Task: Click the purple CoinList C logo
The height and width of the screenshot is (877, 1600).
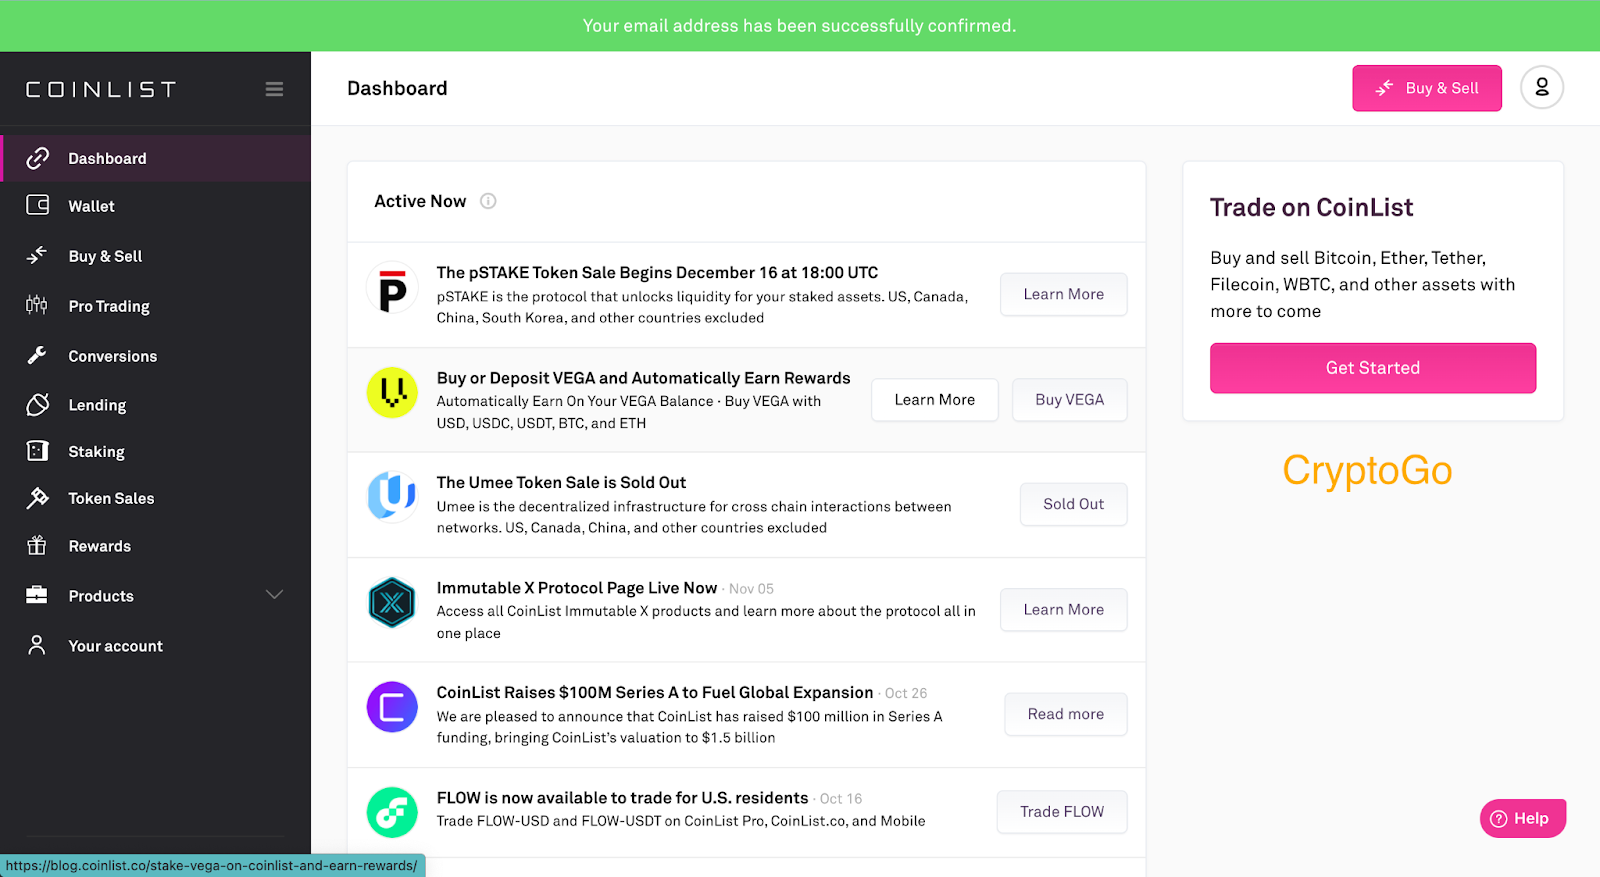Action: pos(392,707)
